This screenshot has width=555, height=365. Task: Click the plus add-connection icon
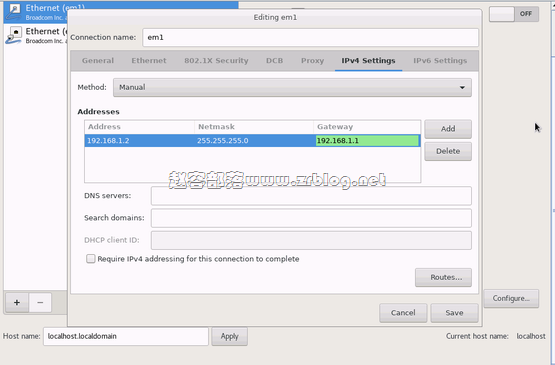click(17, 302)
